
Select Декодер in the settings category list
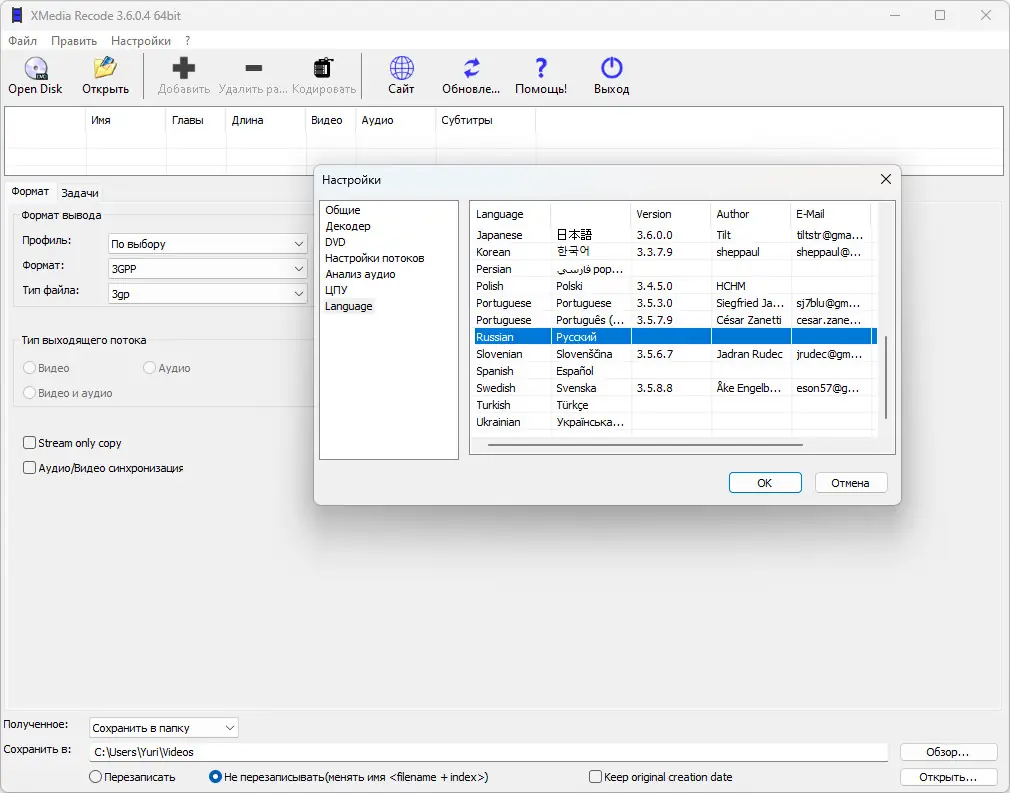click(348, 226)
